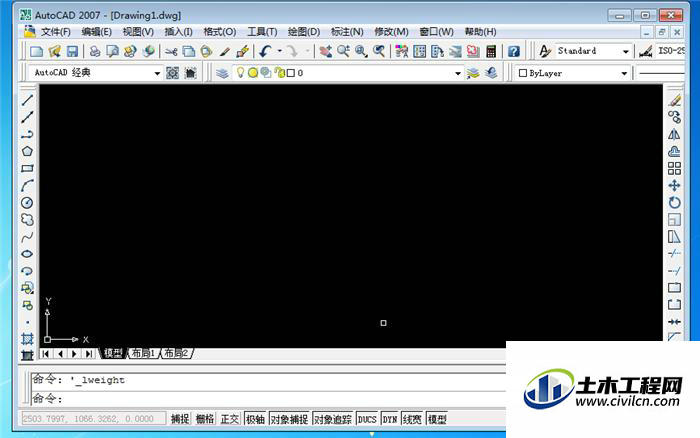Screen dimensions: 700x438
Task: Toggle 极轴 polar tracking
Action: (256, 419)
